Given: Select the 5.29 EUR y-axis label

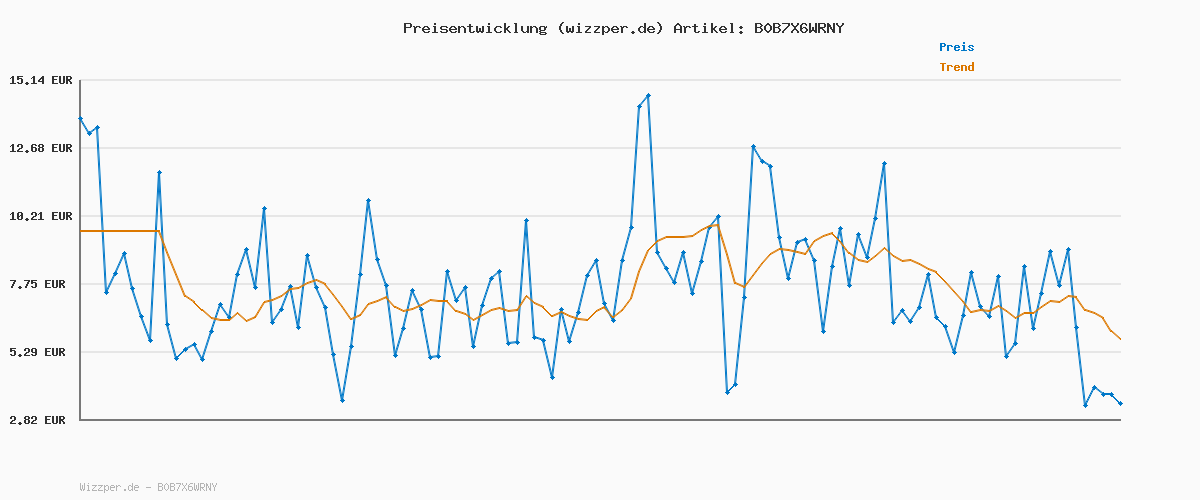Looking at the screenshot, I should pos(37,352).
